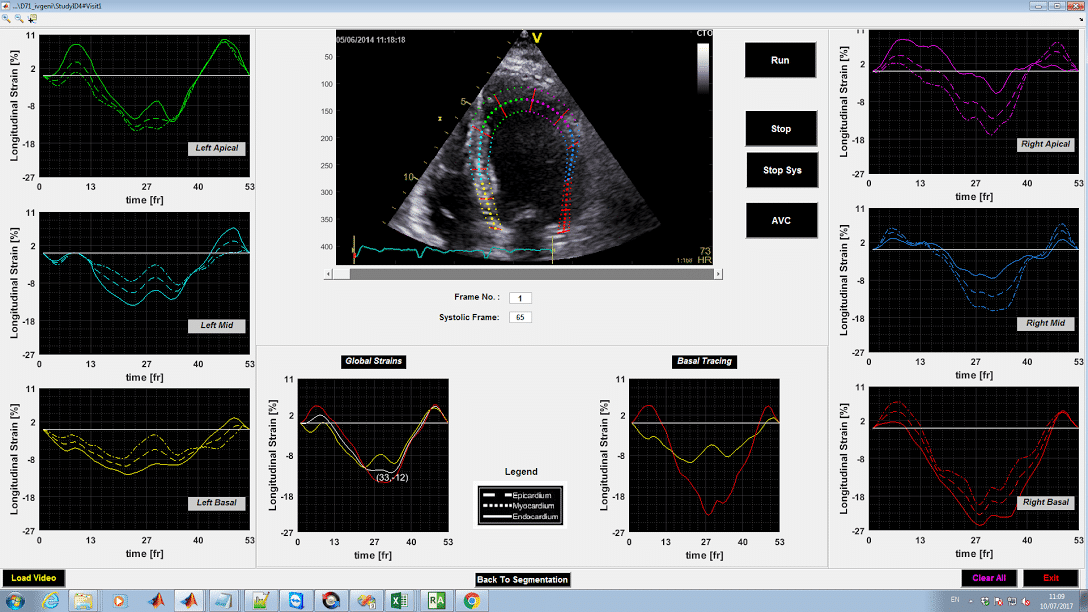Click the AVC button
Screen dimensions: 1088x612
(781, 220)
